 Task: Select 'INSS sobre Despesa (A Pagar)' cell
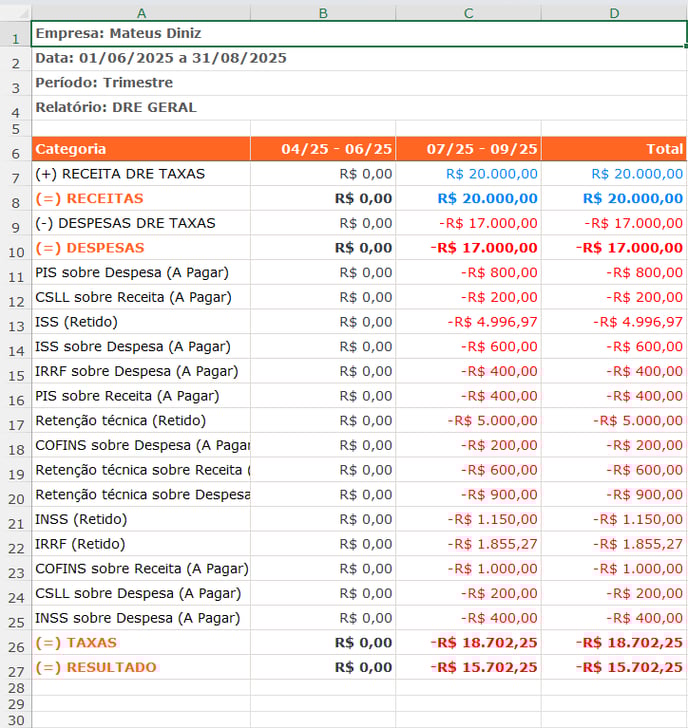pyautogui.click(x=141, y=618)
